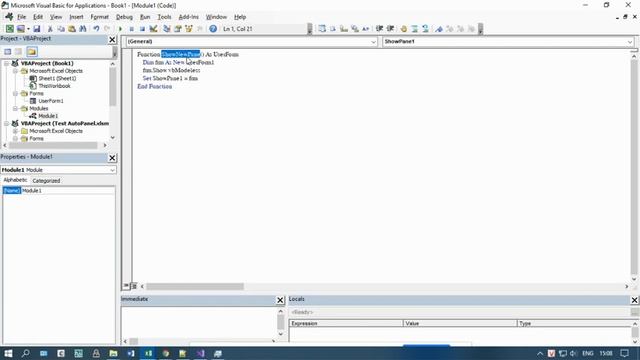Click the (Name) property value field
Screen dimensions: 640x360
tap(68, 191)
